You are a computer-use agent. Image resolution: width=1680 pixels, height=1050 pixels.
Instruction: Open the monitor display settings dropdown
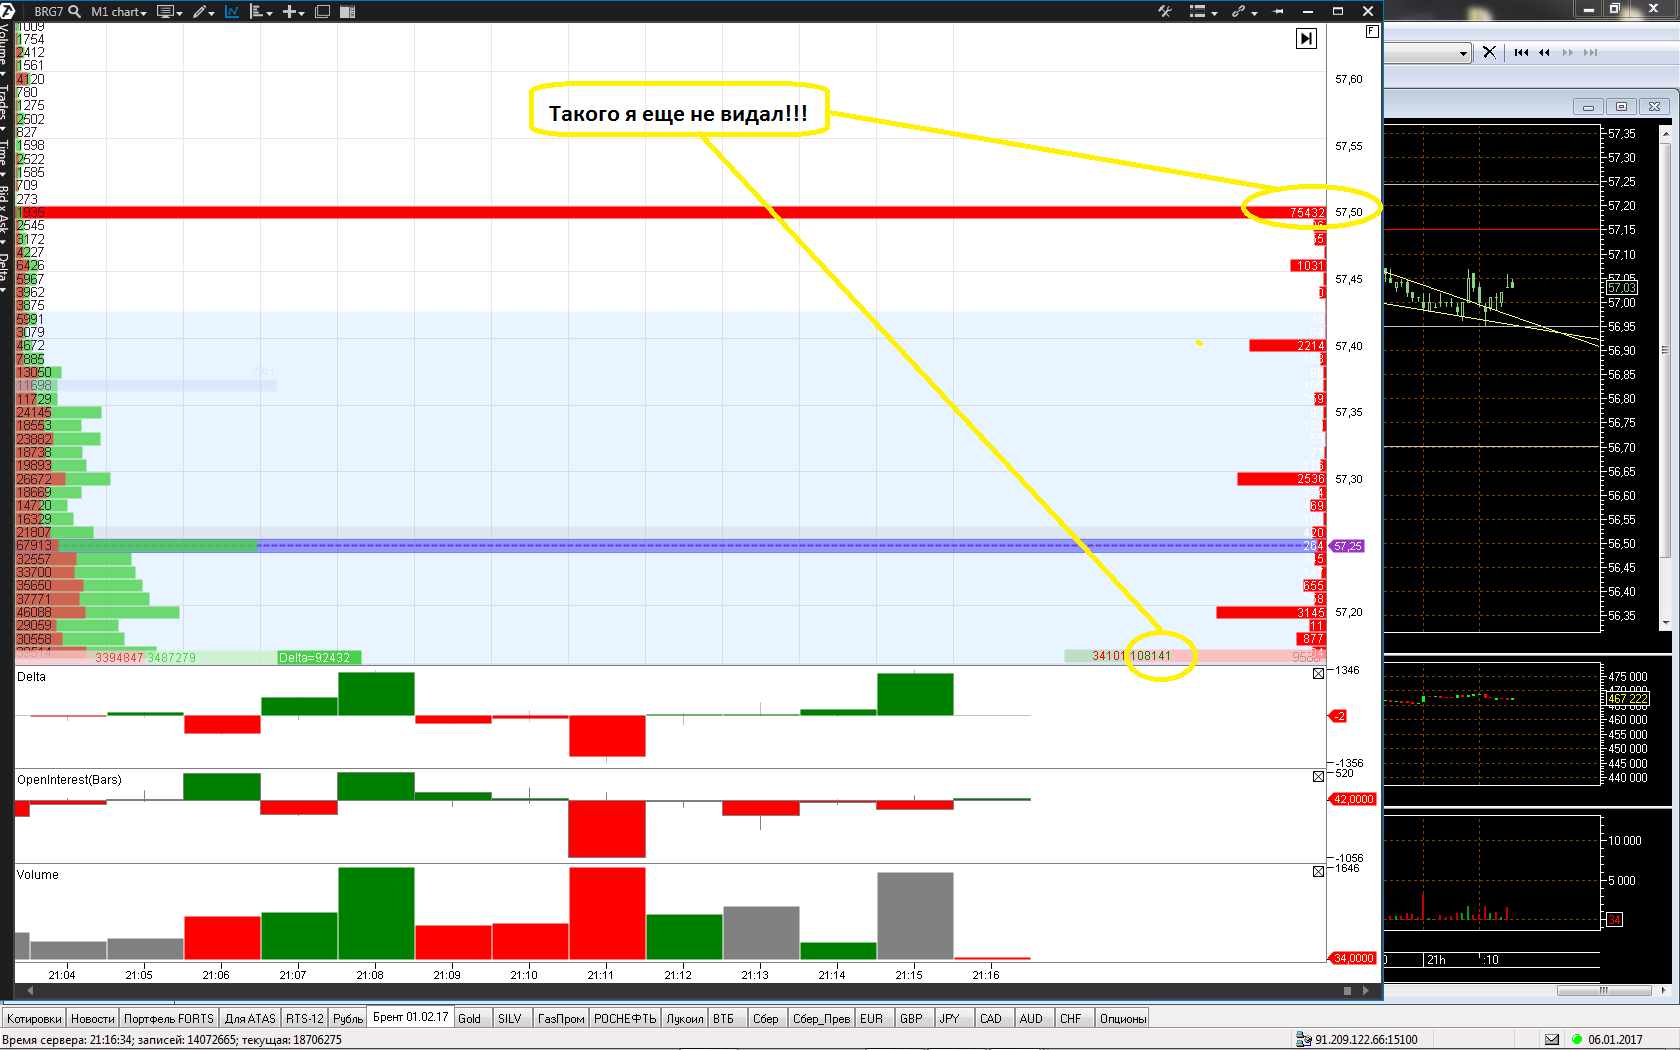click(x=170, y=12)
